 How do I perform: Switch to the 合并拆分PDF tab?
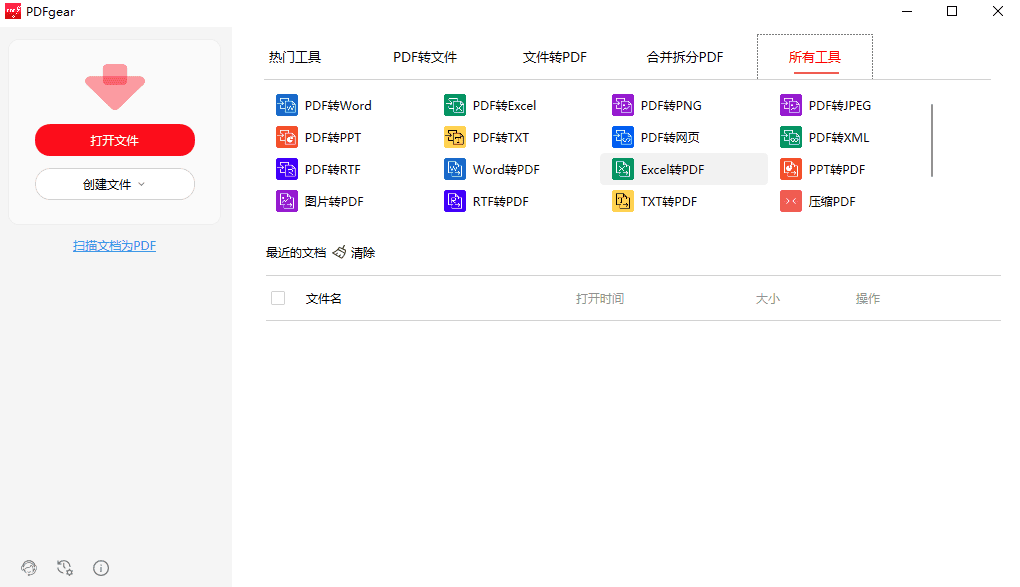683,57
